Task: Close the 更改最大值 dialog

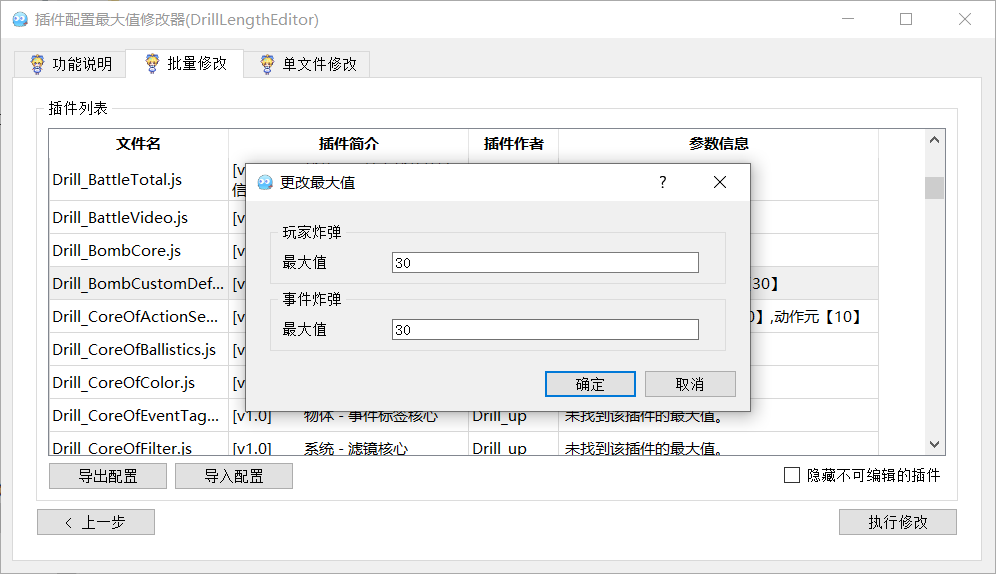Action: (719, 182)
